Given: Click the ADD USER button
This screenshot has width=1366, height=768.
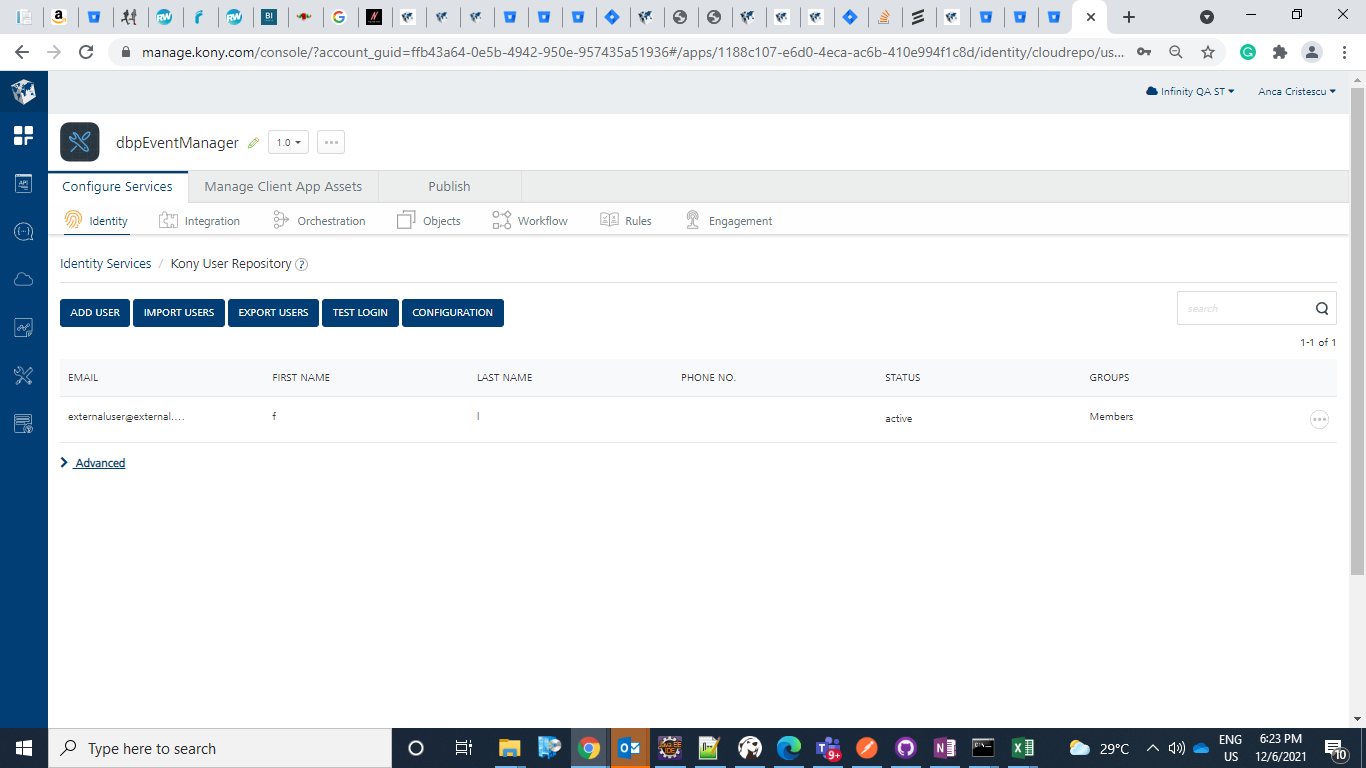Looking at the screenshot, I should click(95, 313).
